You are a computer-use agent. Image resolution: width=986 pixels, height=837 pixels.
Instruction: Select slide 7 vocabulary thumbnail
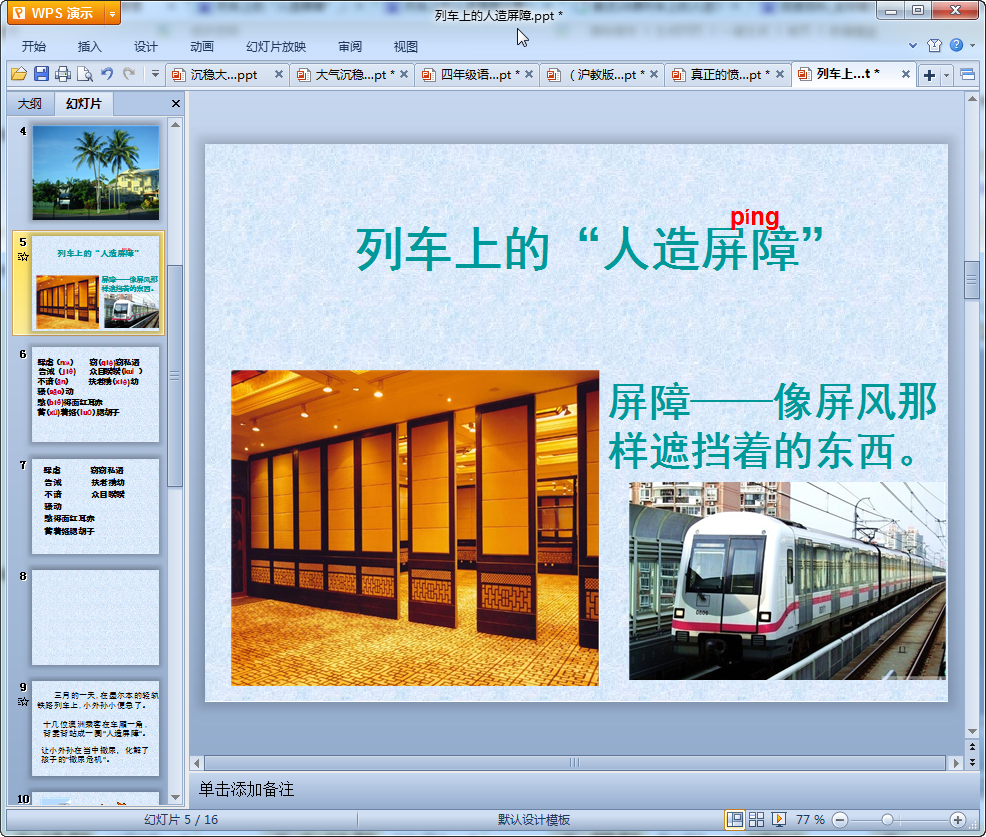click(96, 506)
